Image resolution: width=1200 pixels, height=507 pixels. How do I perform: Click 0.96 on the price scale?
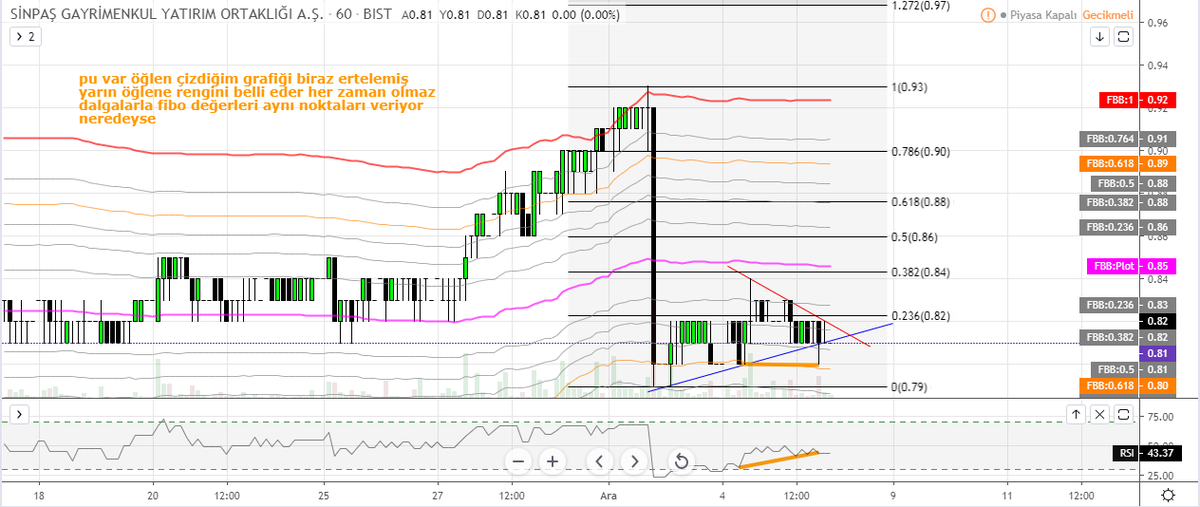[1157, 23]
